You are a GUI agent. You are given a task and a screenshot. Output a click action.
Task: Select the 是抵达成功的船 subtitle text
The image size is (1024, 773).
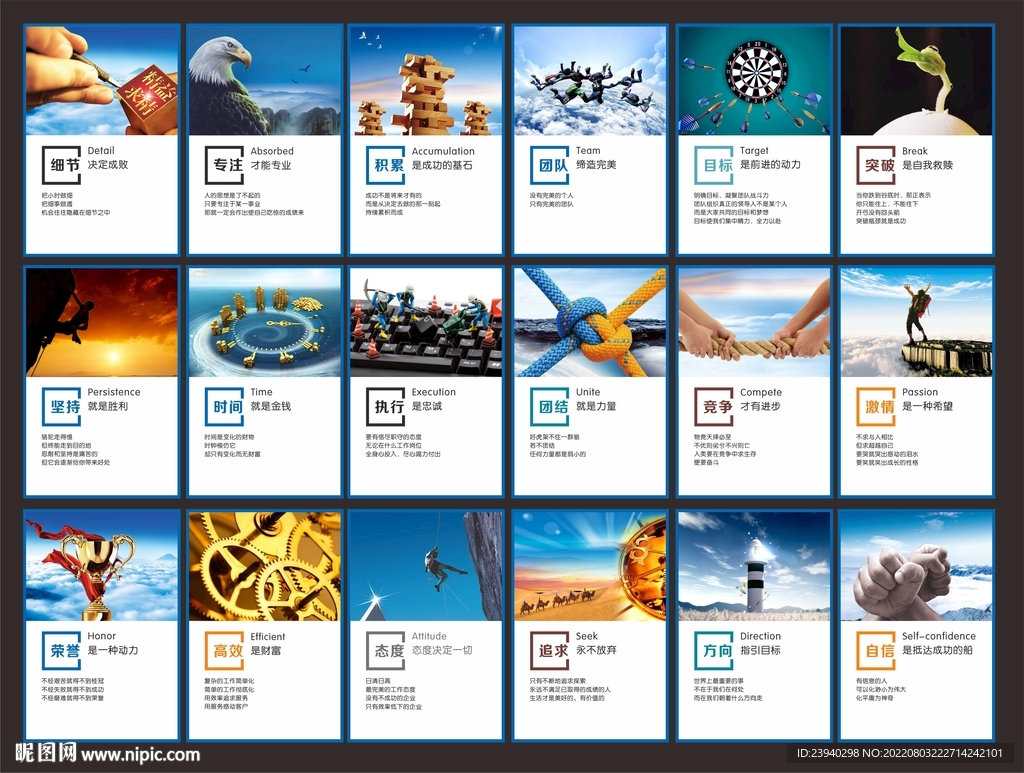(937, 650)
